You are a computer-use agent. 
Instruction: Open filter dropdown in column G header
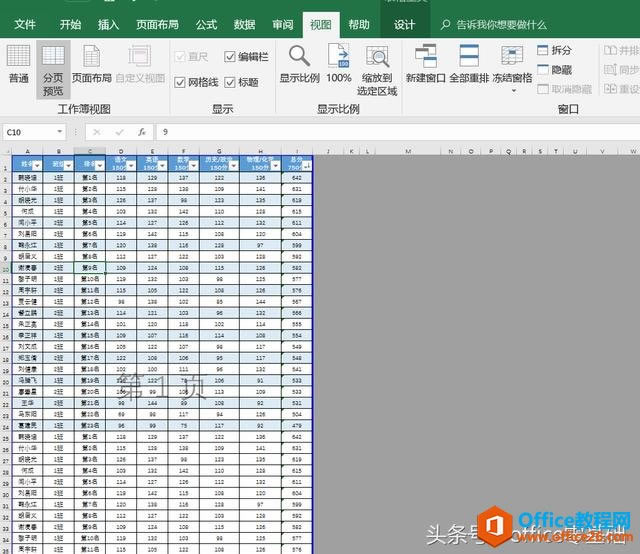tap(233, 165)
